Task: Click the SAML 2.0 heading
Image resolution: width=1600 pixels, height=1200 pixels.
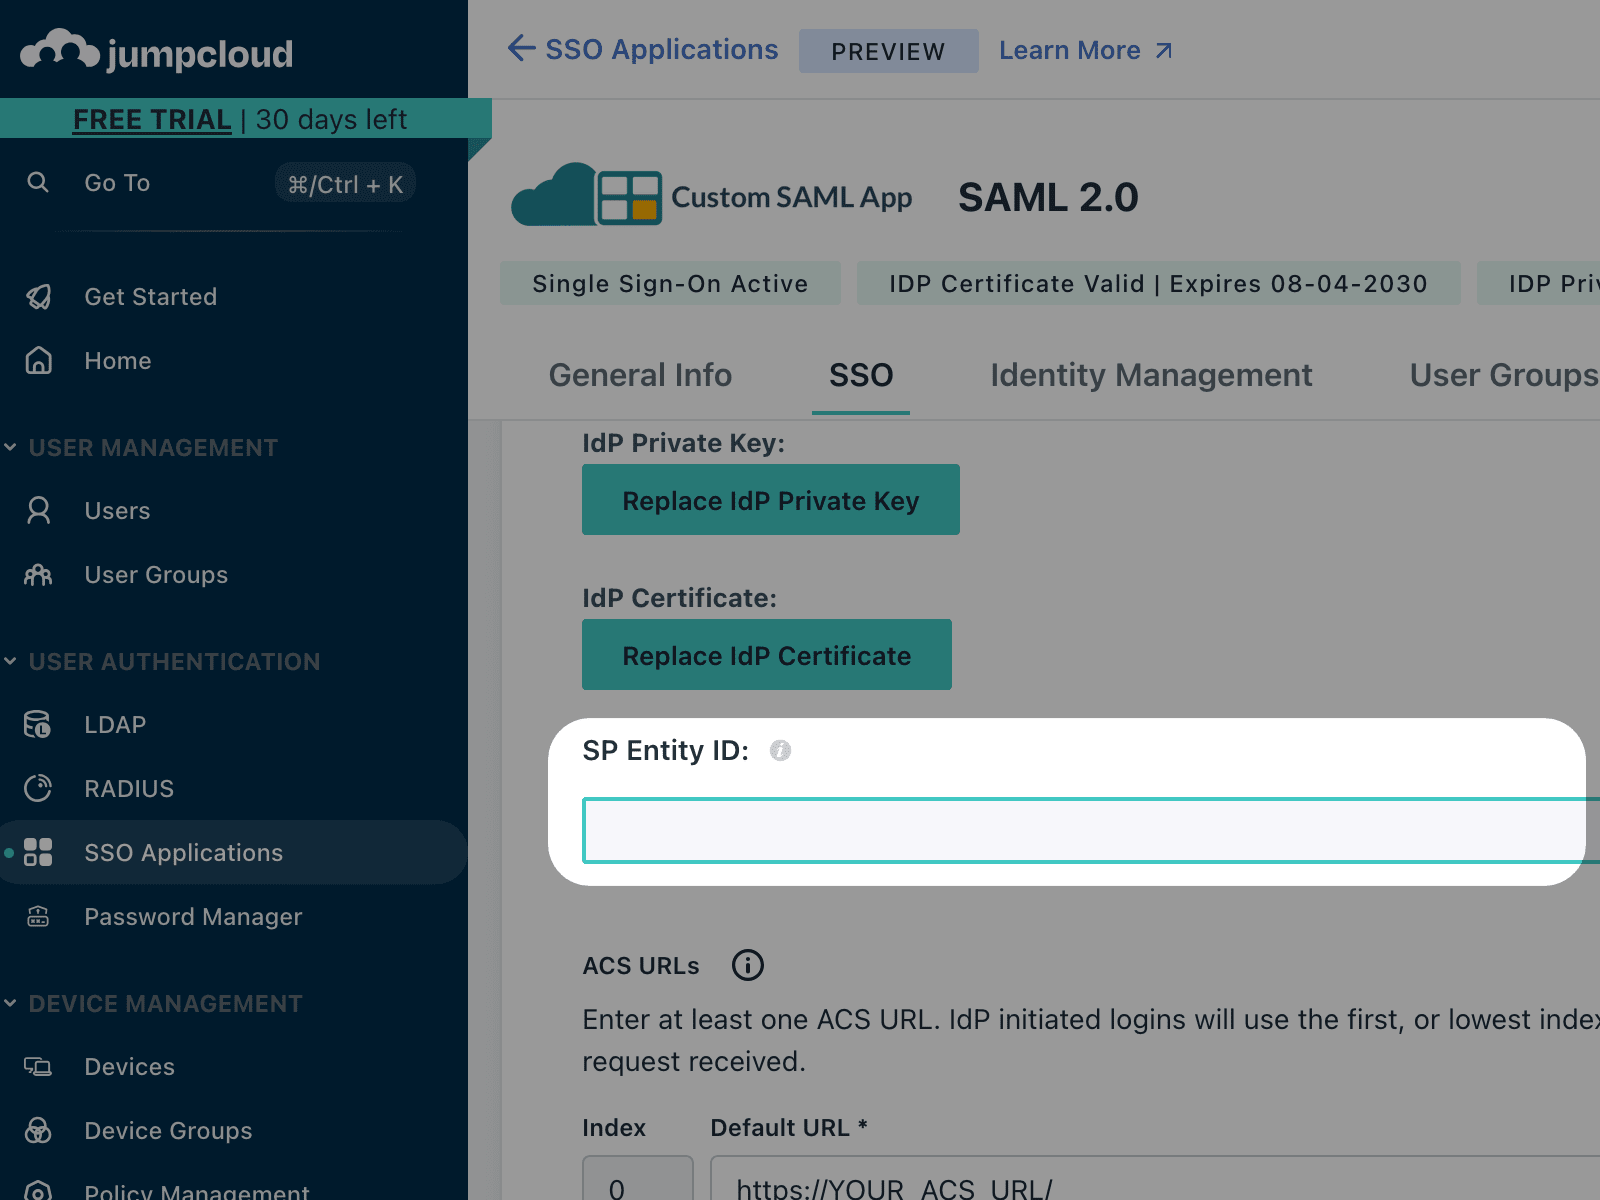Action: [1048, 197]
